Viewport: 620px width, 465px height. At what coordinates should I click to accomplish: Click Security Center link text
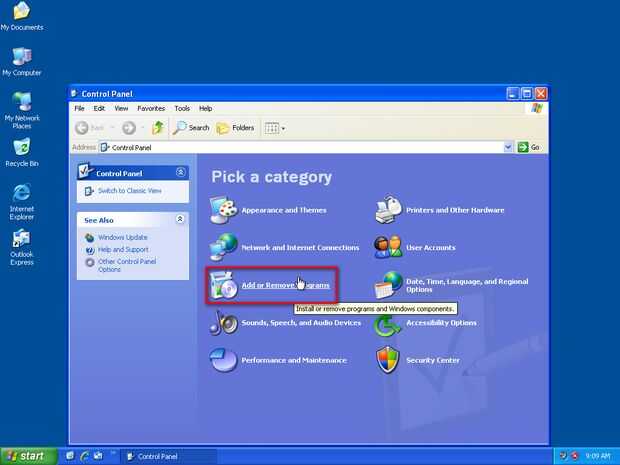pos(433,360)
